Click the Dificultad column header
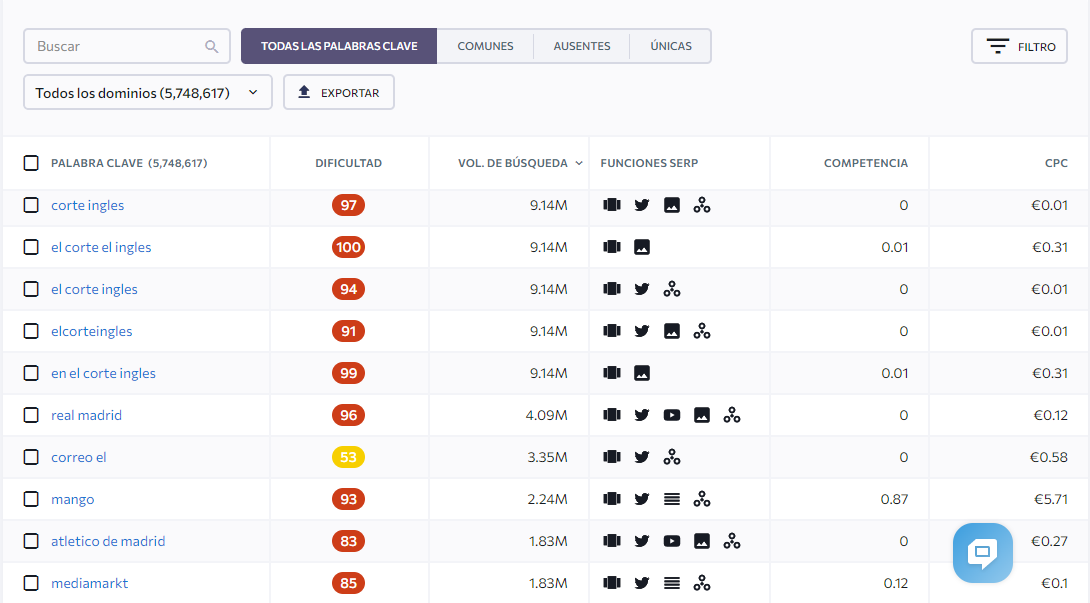 click(348, 163)
